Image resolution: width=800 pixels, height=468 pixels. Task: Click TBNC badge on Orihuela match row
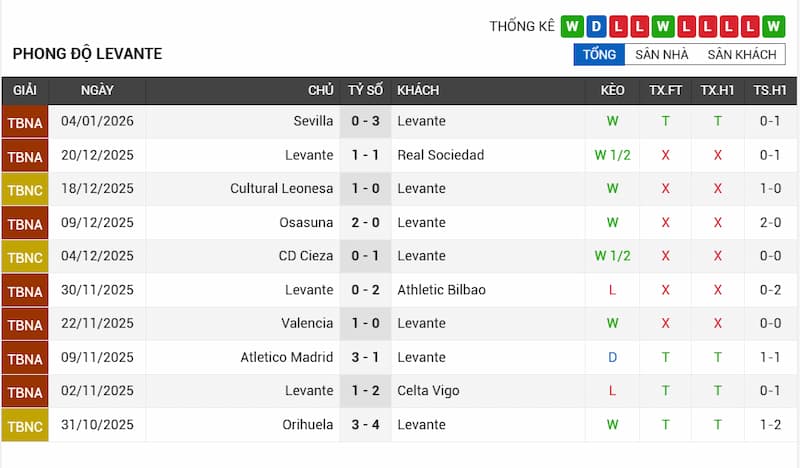point(25,425)
